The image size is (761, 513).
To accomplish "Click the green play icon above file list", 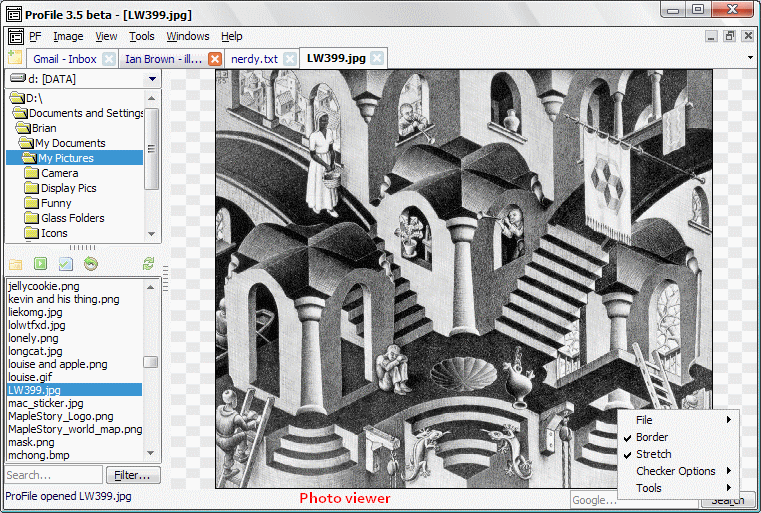I will click(x=41, y=264).
